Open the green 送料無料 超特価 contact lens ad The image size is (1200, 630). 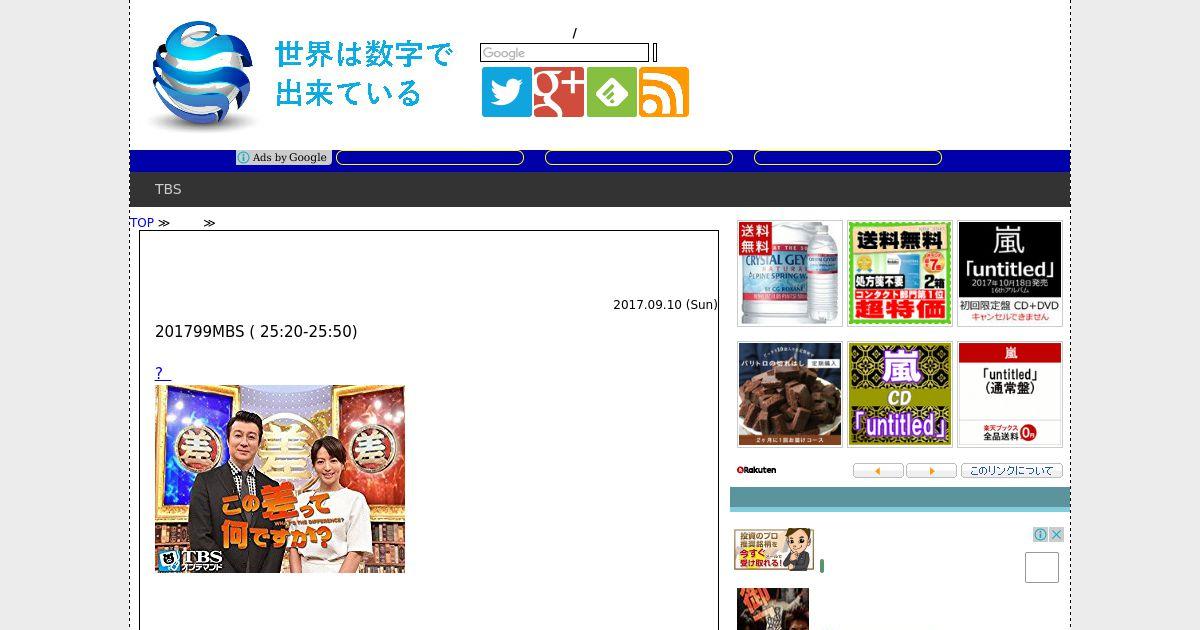click(900, 273)
